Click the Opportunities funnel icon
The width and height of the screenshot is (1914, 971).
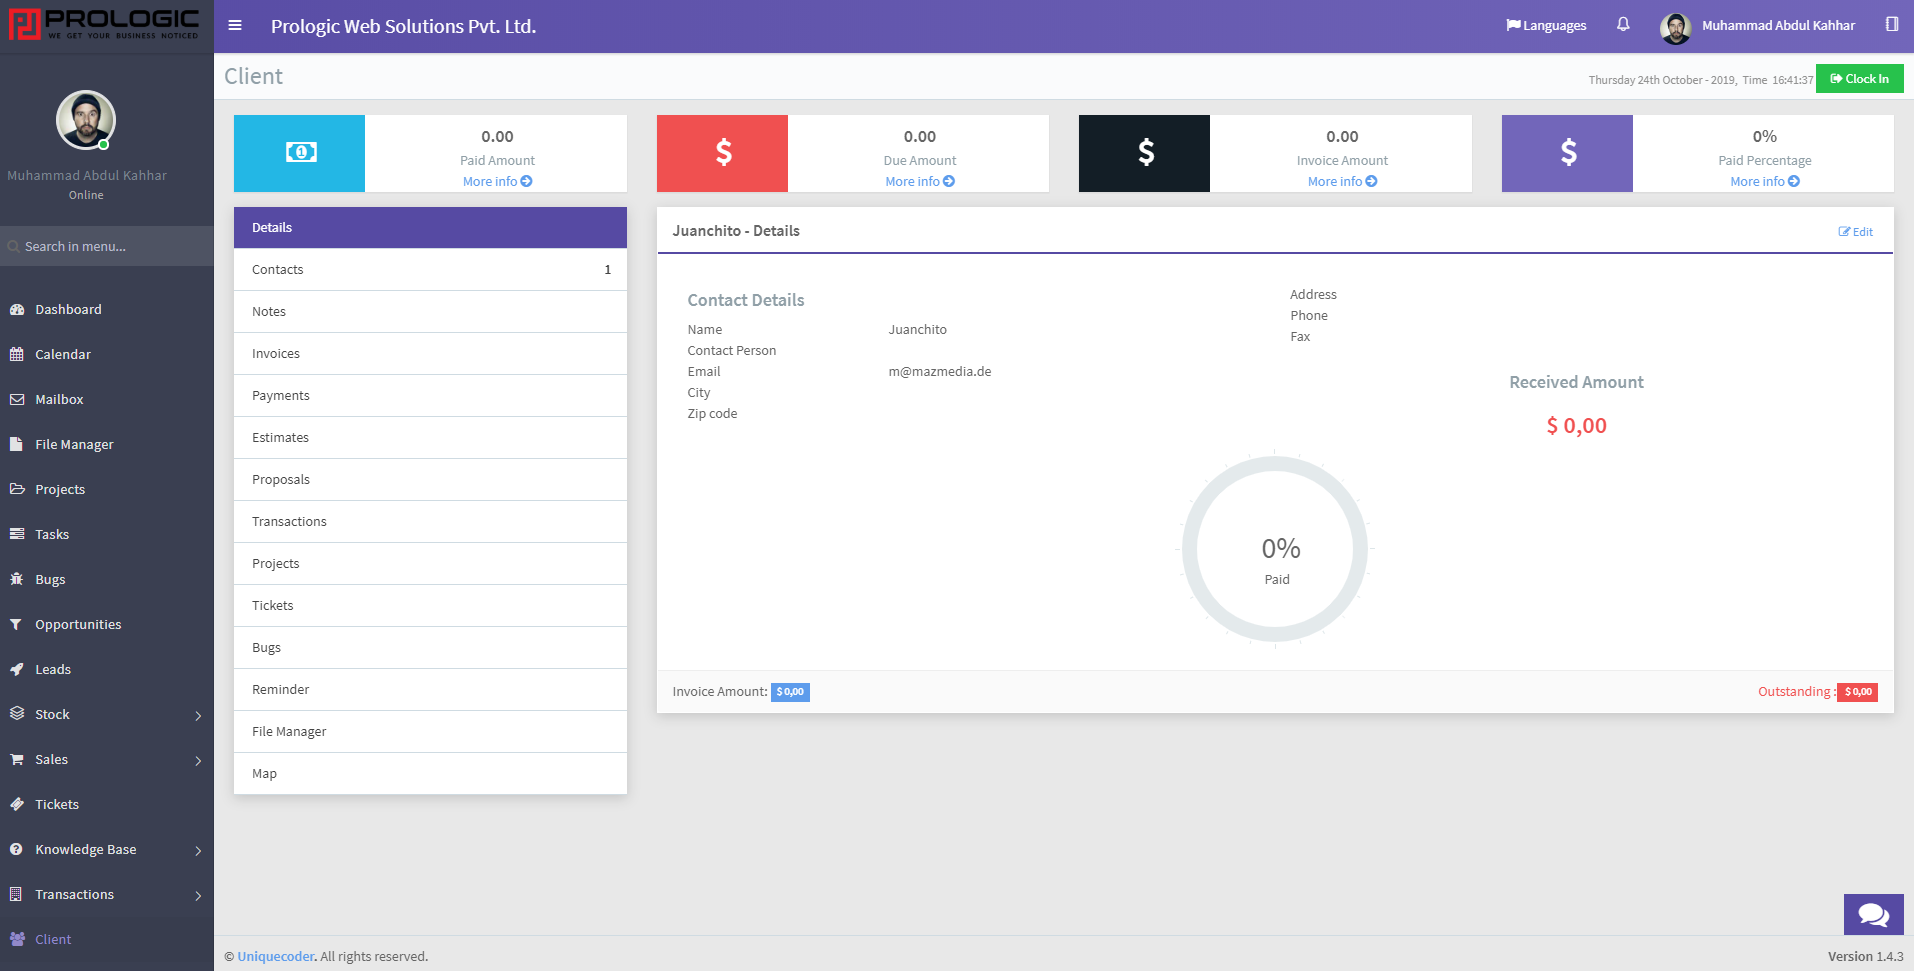16,625
